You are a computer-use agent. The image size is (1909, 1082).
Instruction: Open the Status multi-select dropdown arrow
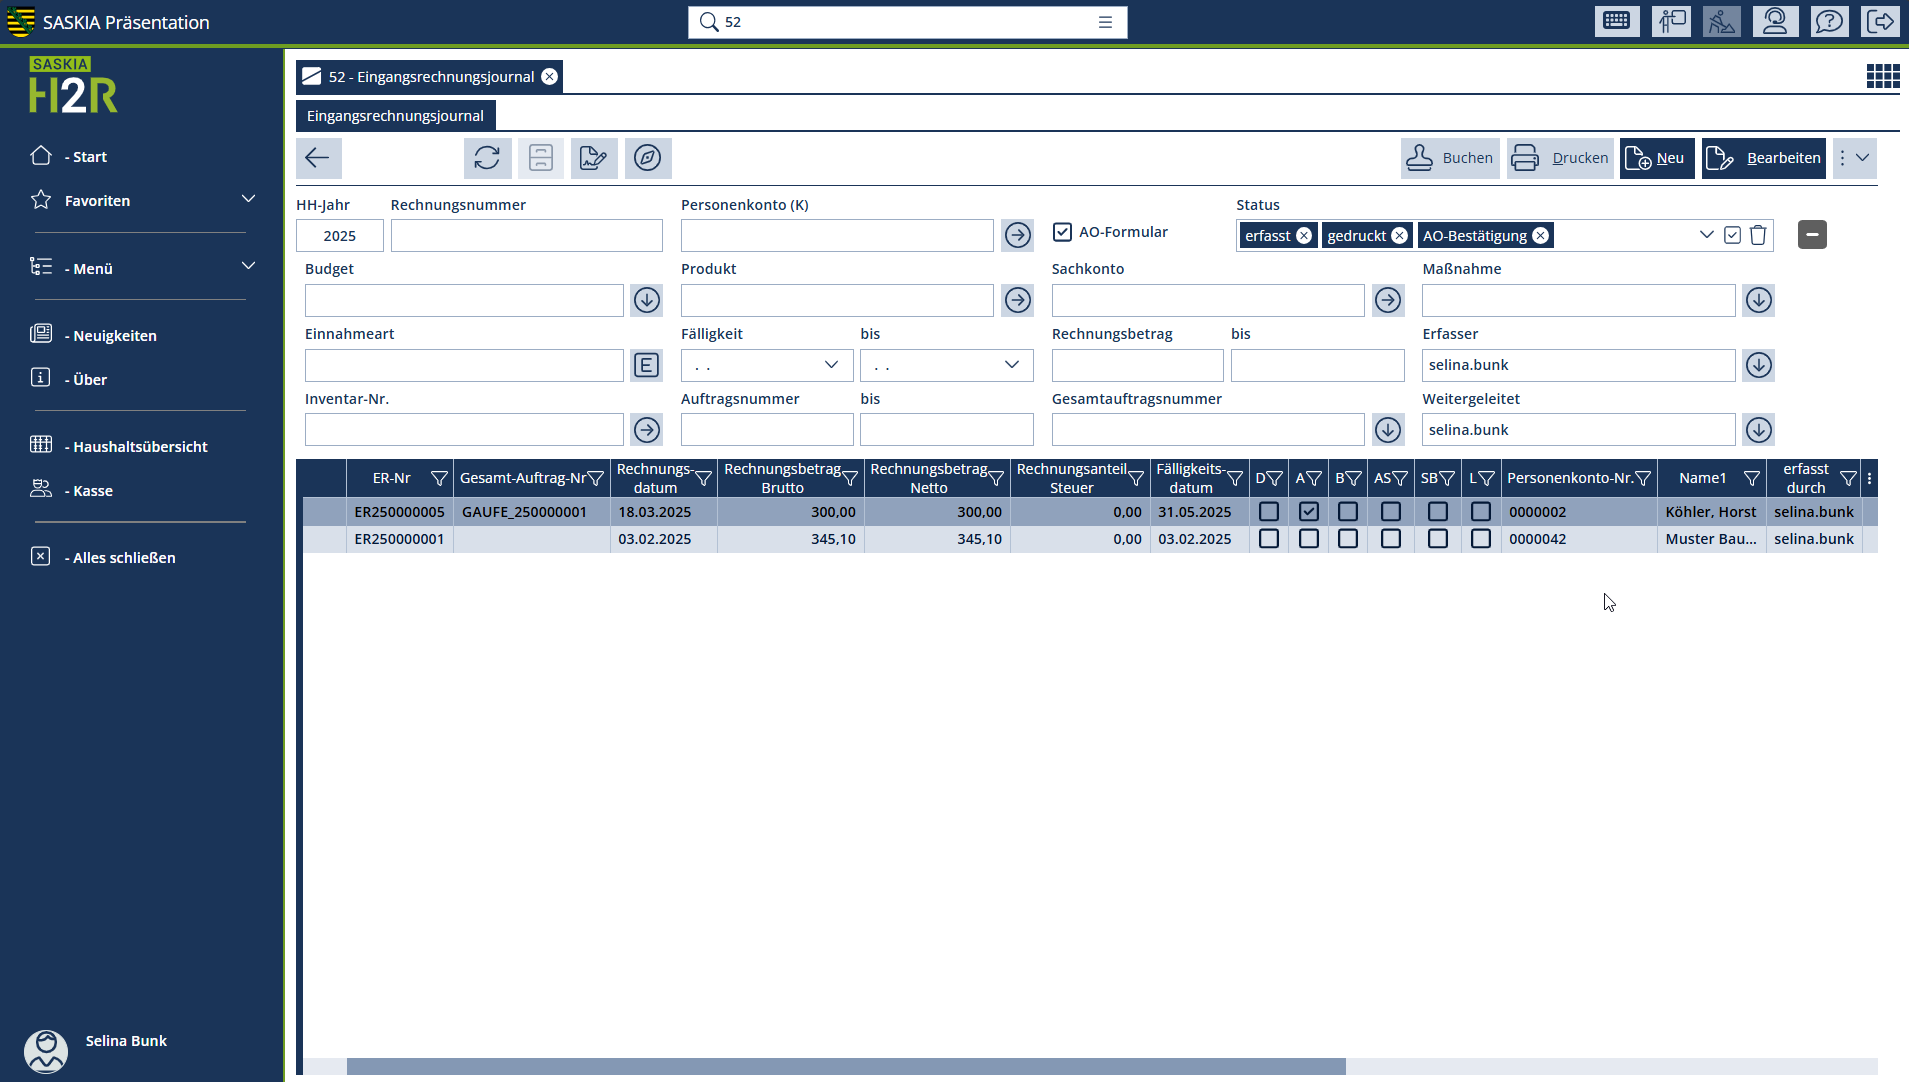tap(1706, 235)
